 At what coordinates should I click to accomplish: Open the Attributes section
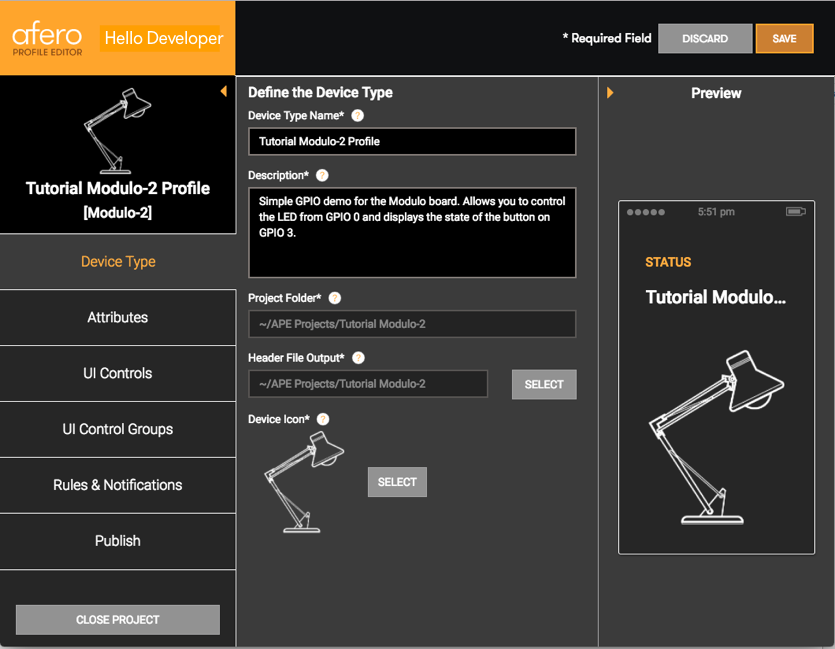click(118, 318)
